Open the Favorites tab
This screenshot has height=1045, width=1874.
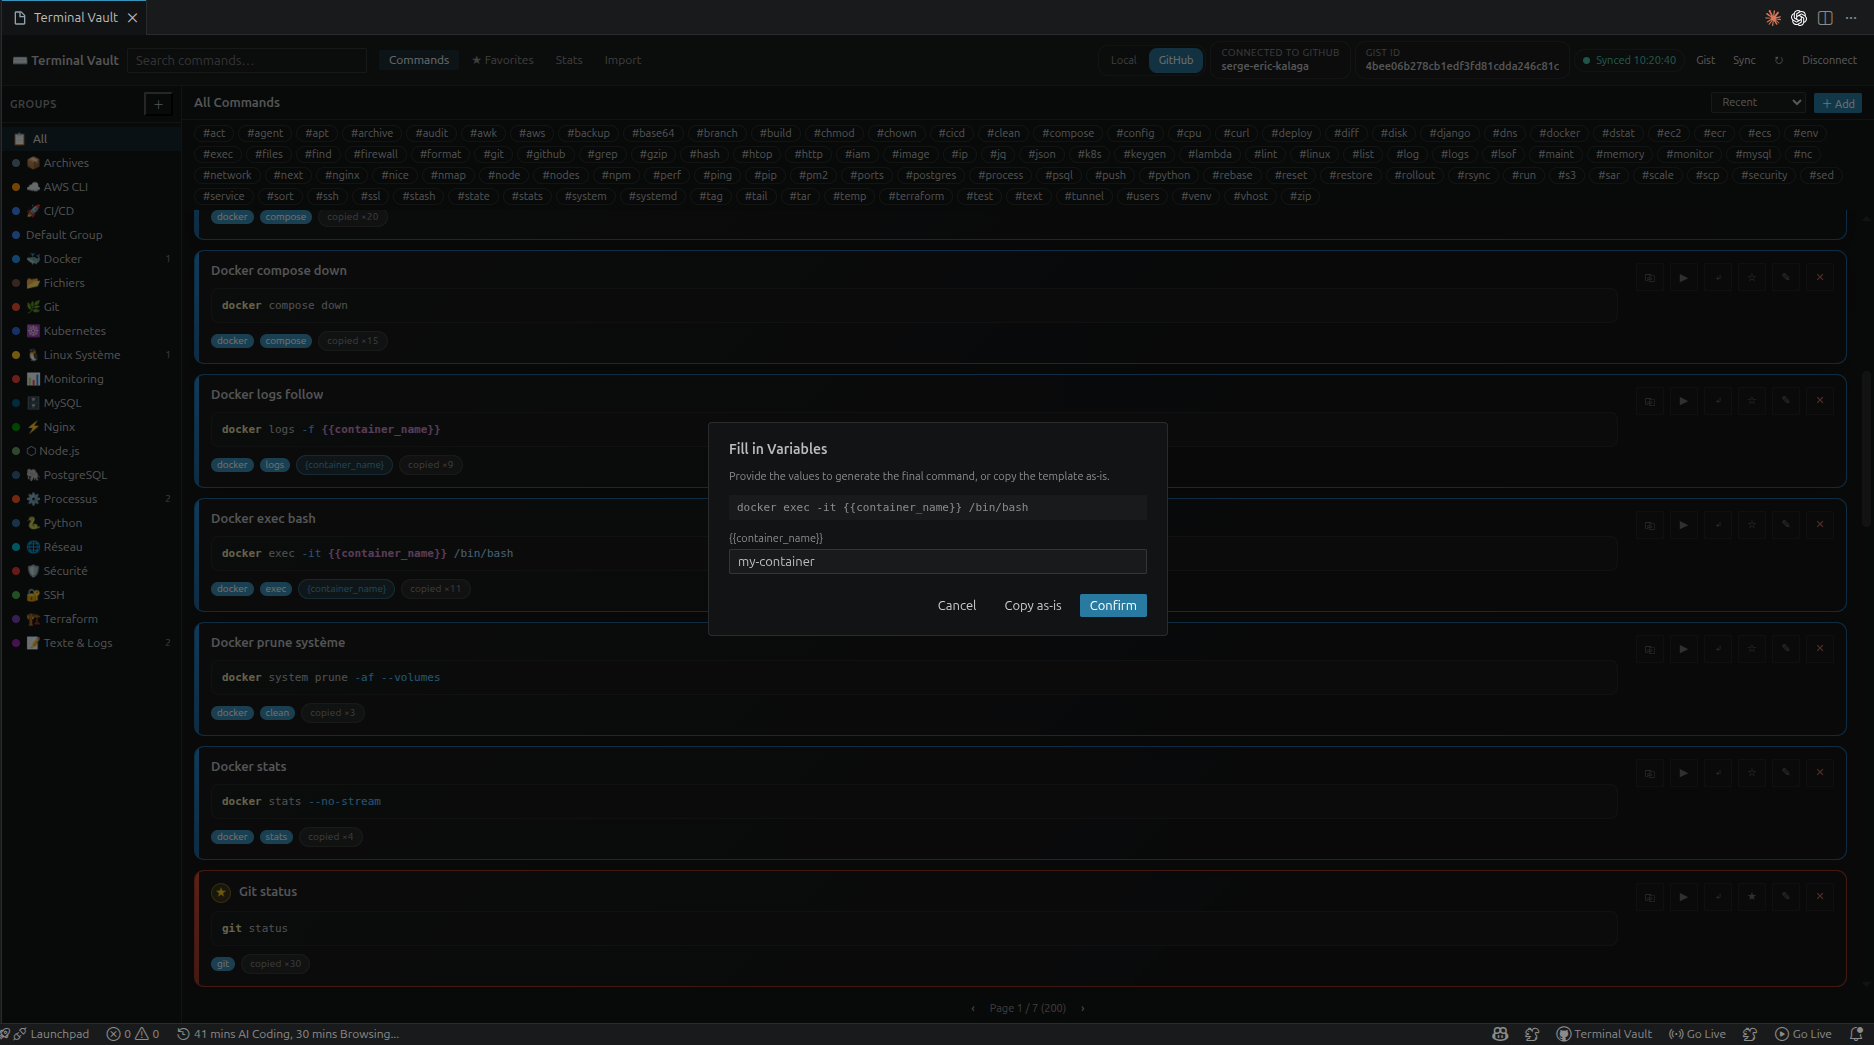(502, 60)
